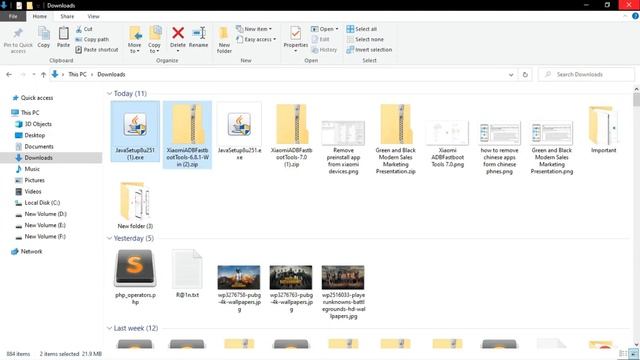640x360 pixels.
Task: Switch to the Share ribbon tab
Action: [67, 16]
